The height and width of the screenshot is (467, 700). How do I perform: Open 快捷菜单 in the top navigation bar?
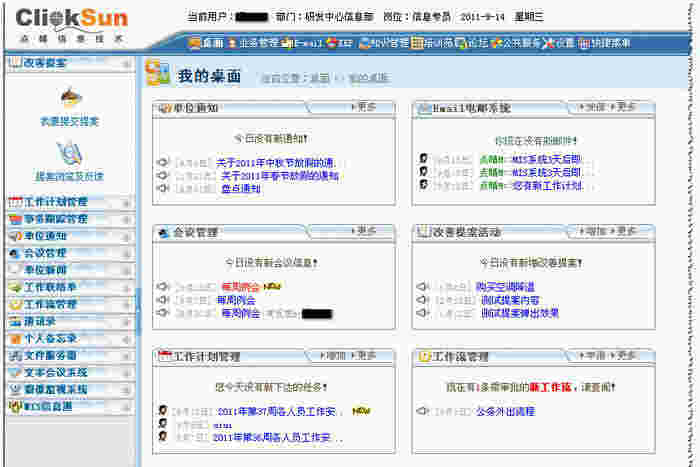pos(604,43)
